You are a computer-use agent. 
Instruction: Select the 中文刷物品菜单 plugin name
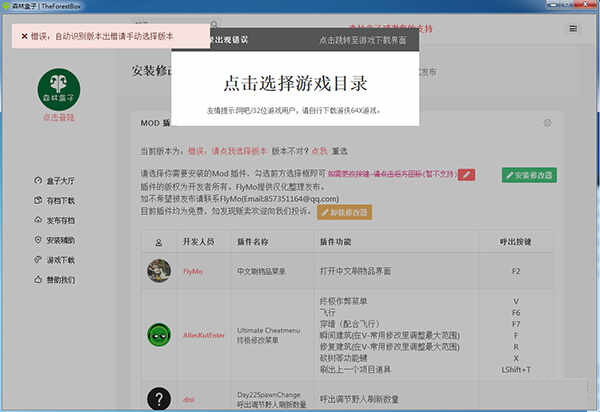click(x=261, y=271)
